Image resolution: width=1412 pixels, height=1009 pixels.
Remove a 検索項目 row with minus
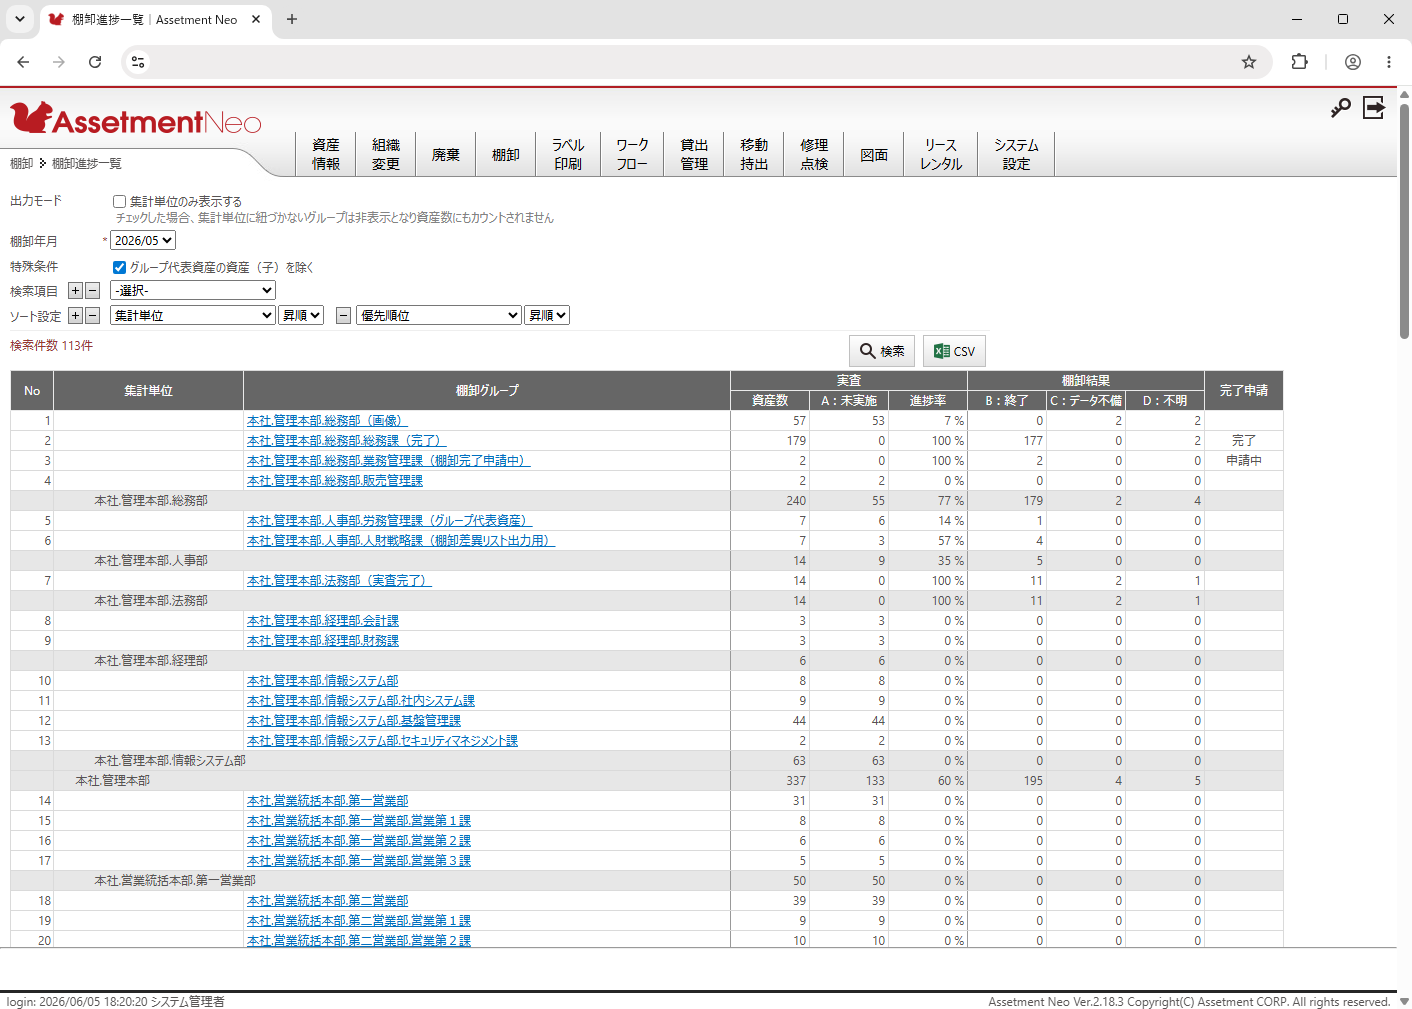point(92,291)
